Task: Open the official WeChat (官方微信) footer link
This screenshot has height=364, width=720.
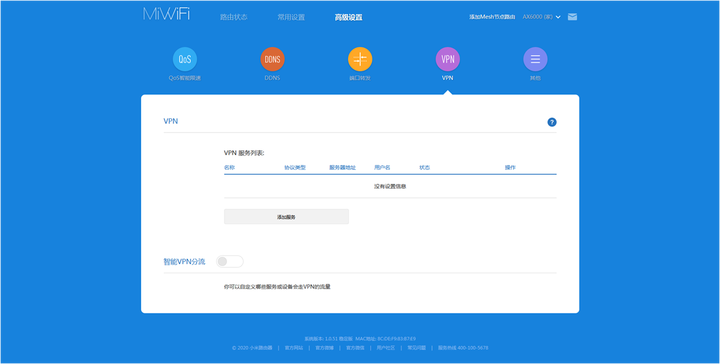Action: [x=355, y=348]
